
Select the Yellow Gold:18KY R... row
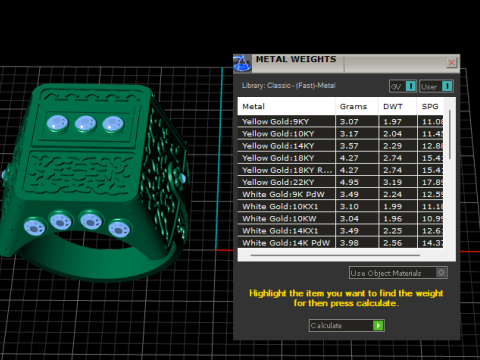340,170
